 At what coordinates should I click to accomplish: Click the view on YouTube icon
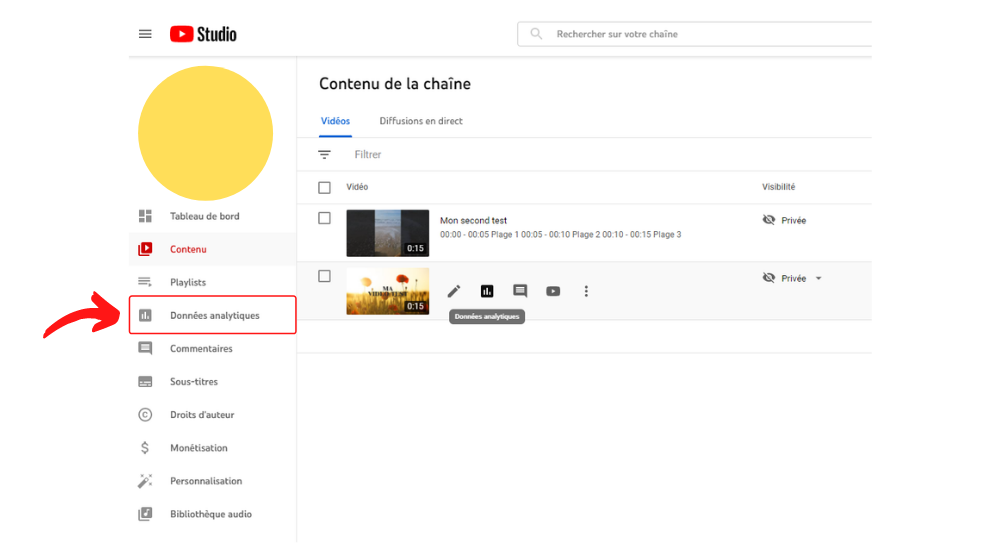[554, 291]
